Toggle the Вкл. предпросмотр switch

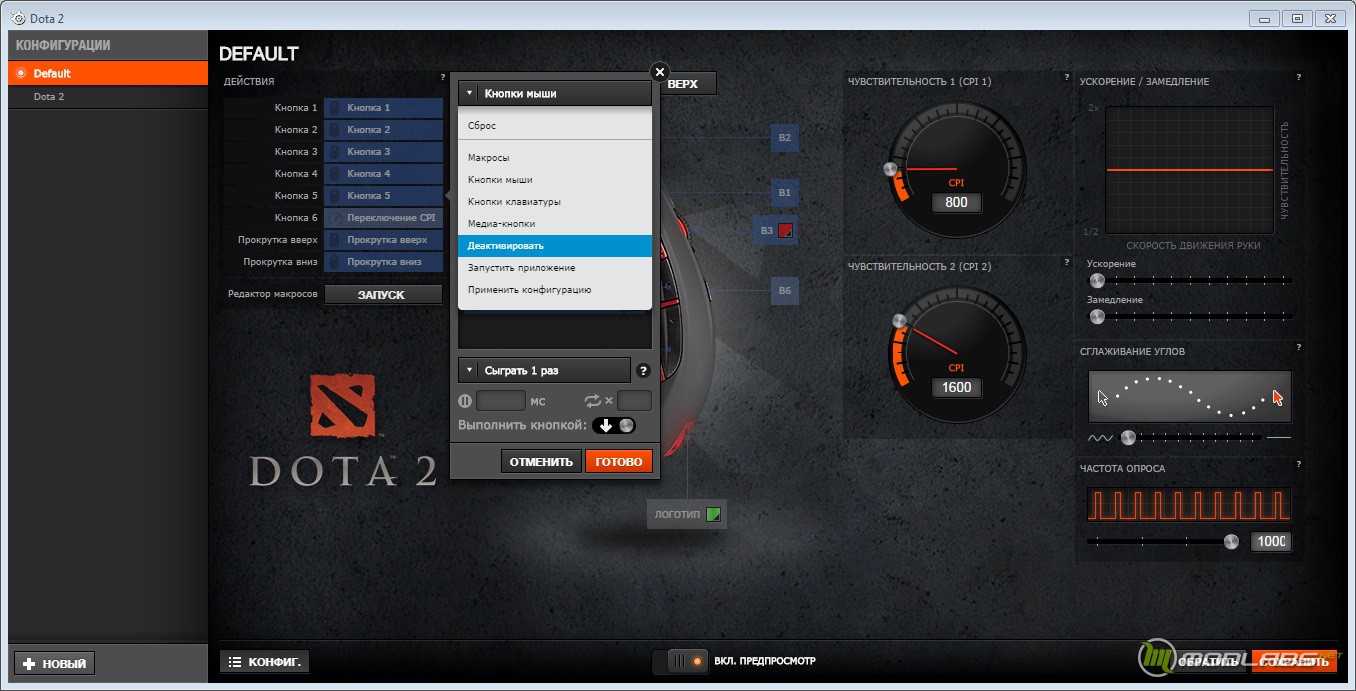click(679, 661)
